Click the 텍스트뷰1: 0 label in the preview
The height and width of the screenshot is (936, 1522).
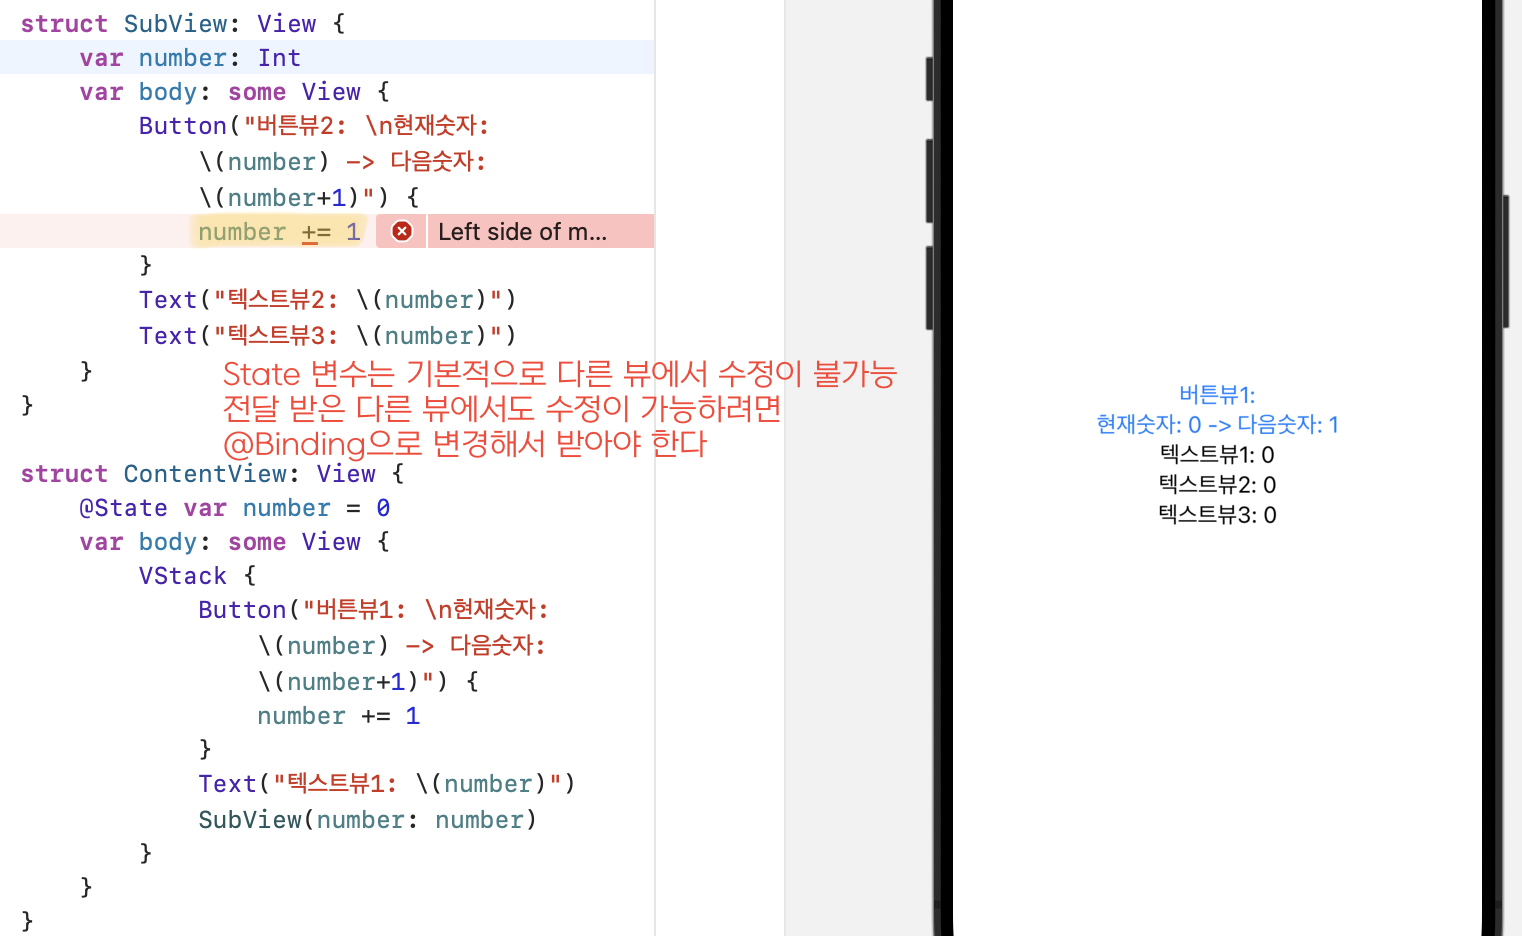pos(1217,454)
